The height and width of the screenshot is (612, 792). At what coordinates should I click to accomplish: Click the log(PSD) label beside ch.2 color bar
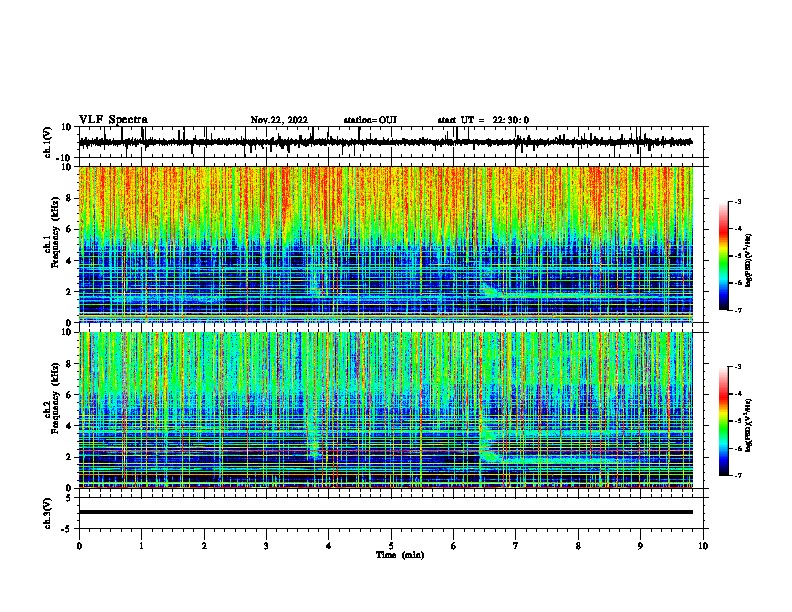749,425
